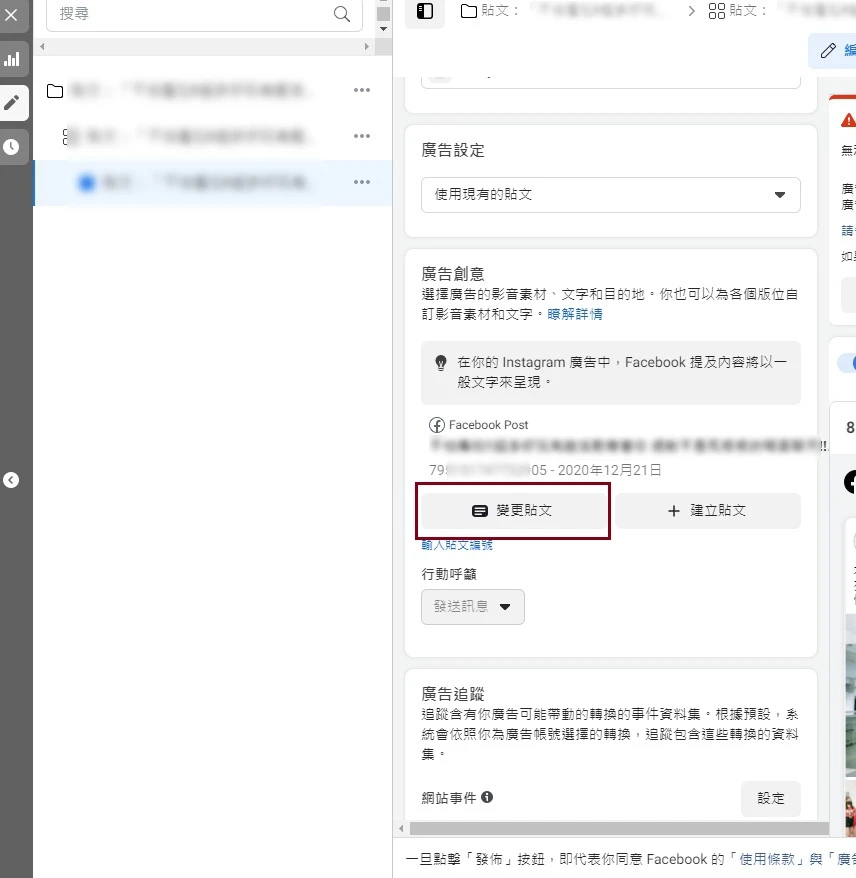Click into the 搜尋 search field
The height and width of the screenshot is (878, 856).
[190, 14]
